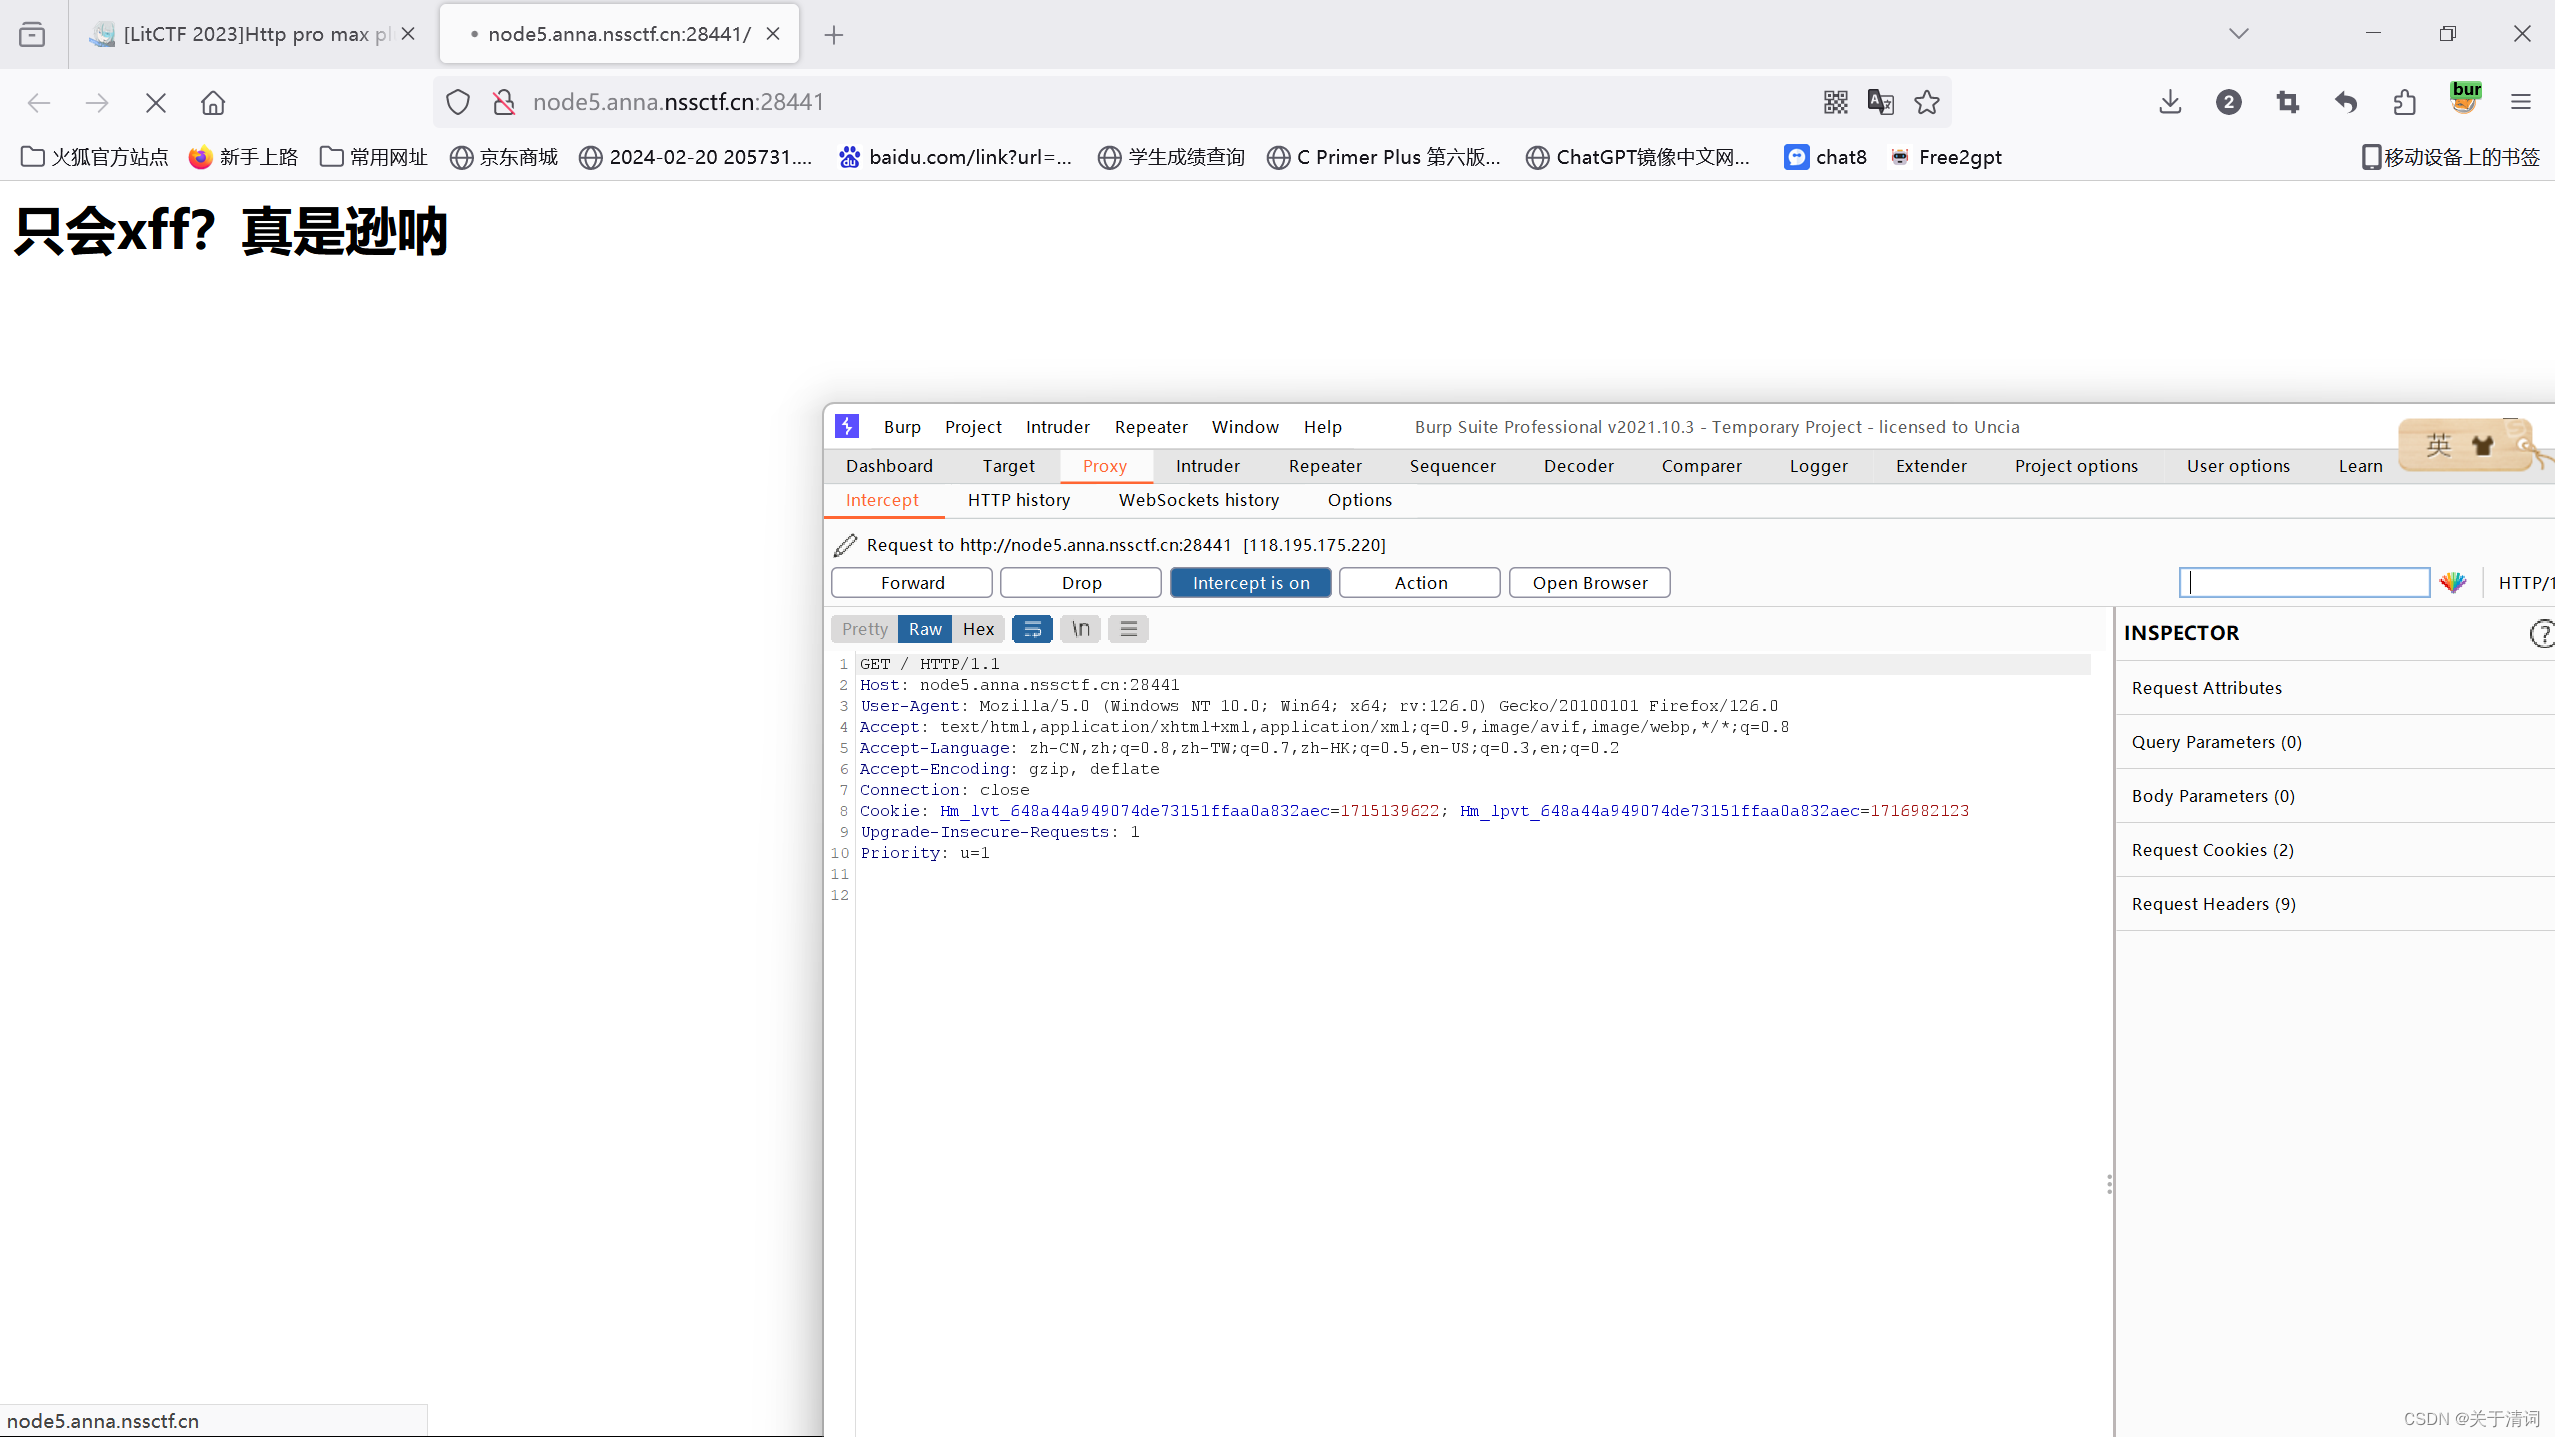Click the screenshot crop icon in toolbar

pyautogui.click(x=2287, y=102)
